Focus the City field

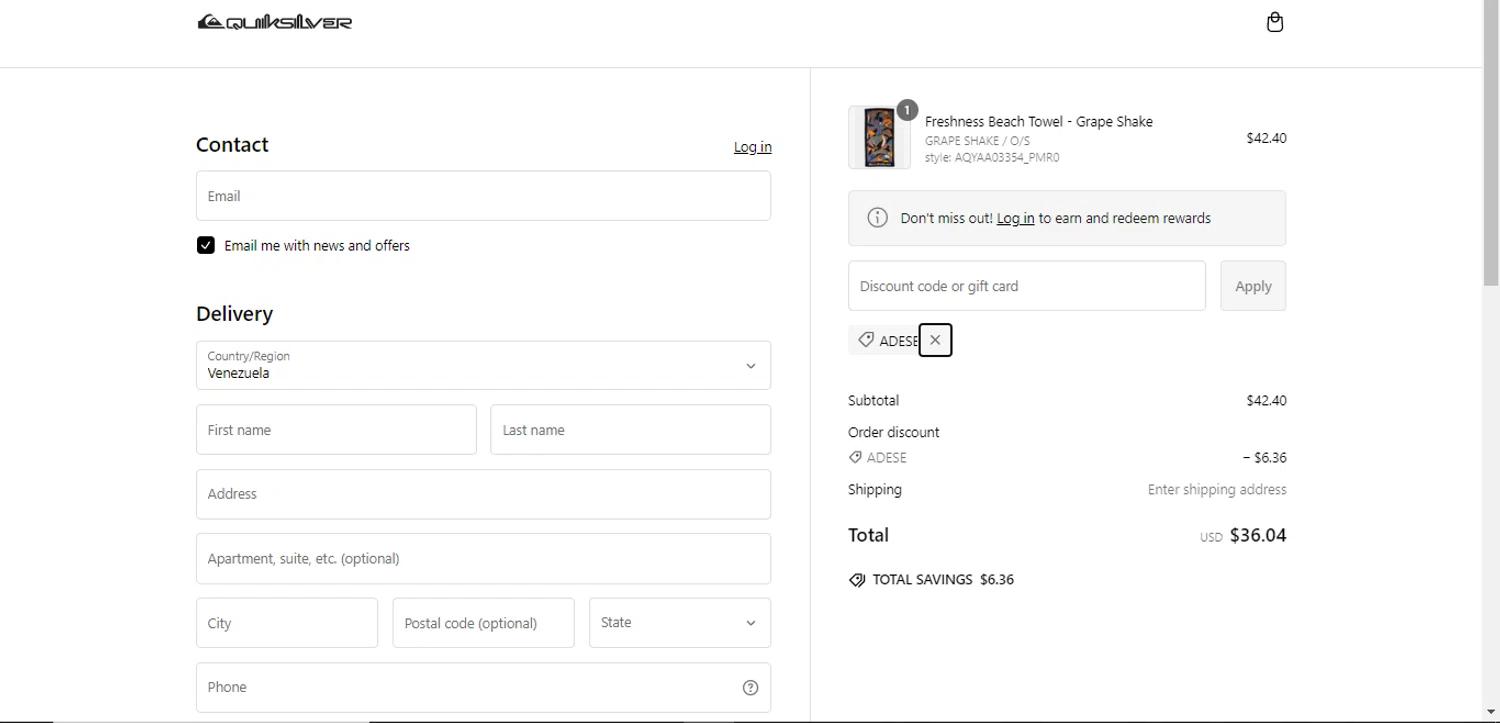pos(287,623)
